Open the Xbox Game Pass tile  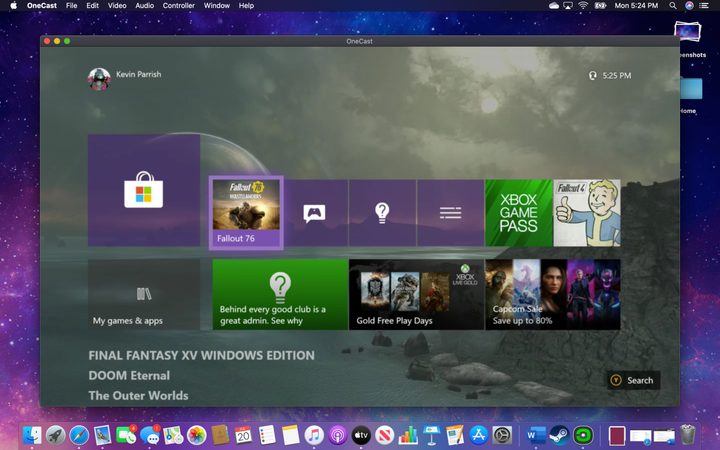[x=518, y=213]
